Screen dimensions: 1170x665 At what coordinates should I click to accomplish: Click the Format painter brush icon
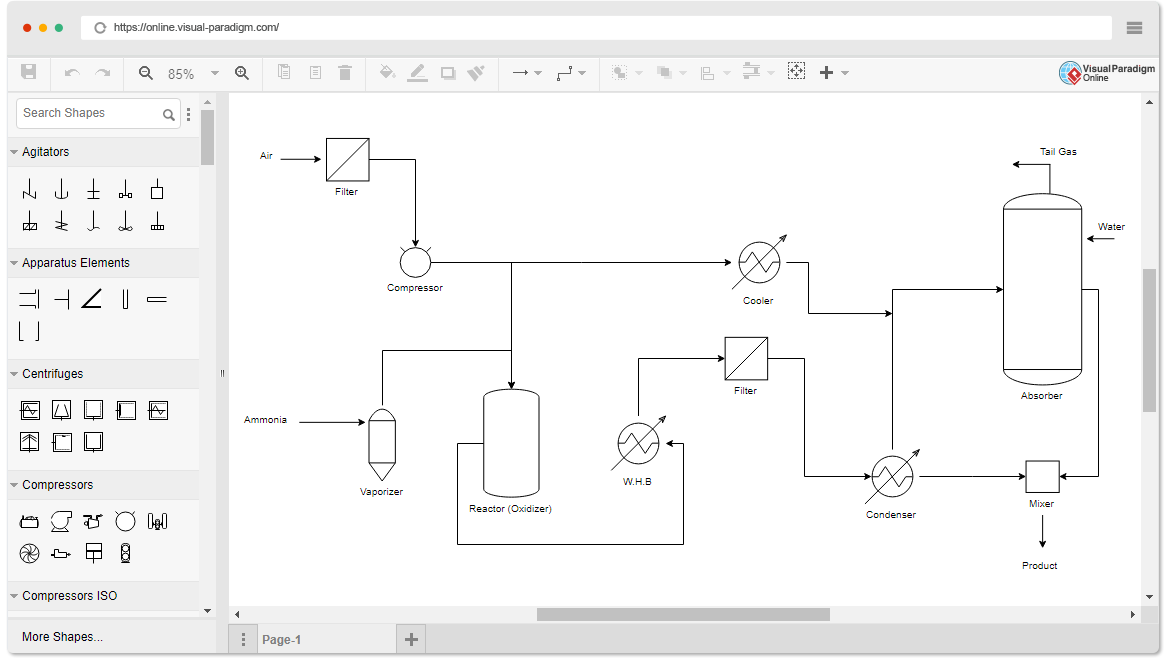476,72
